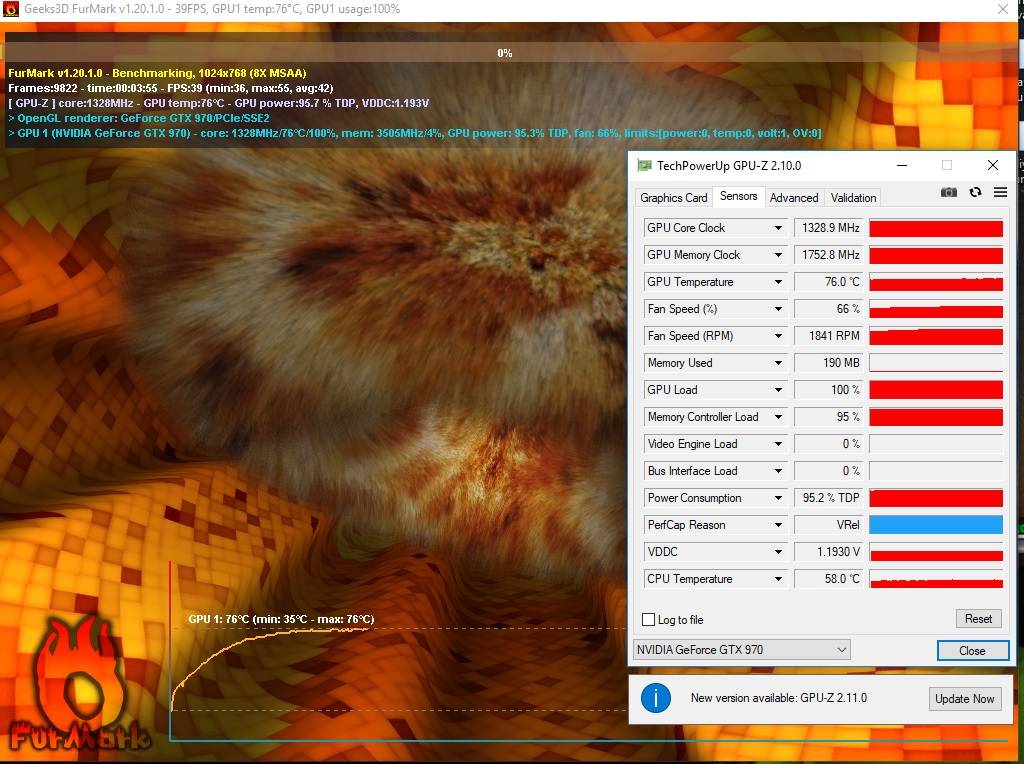The image size is (1024, 764).
Task: Click the New version available GPU-Z 2.11.0 message
Action: [x=778, y=698]
